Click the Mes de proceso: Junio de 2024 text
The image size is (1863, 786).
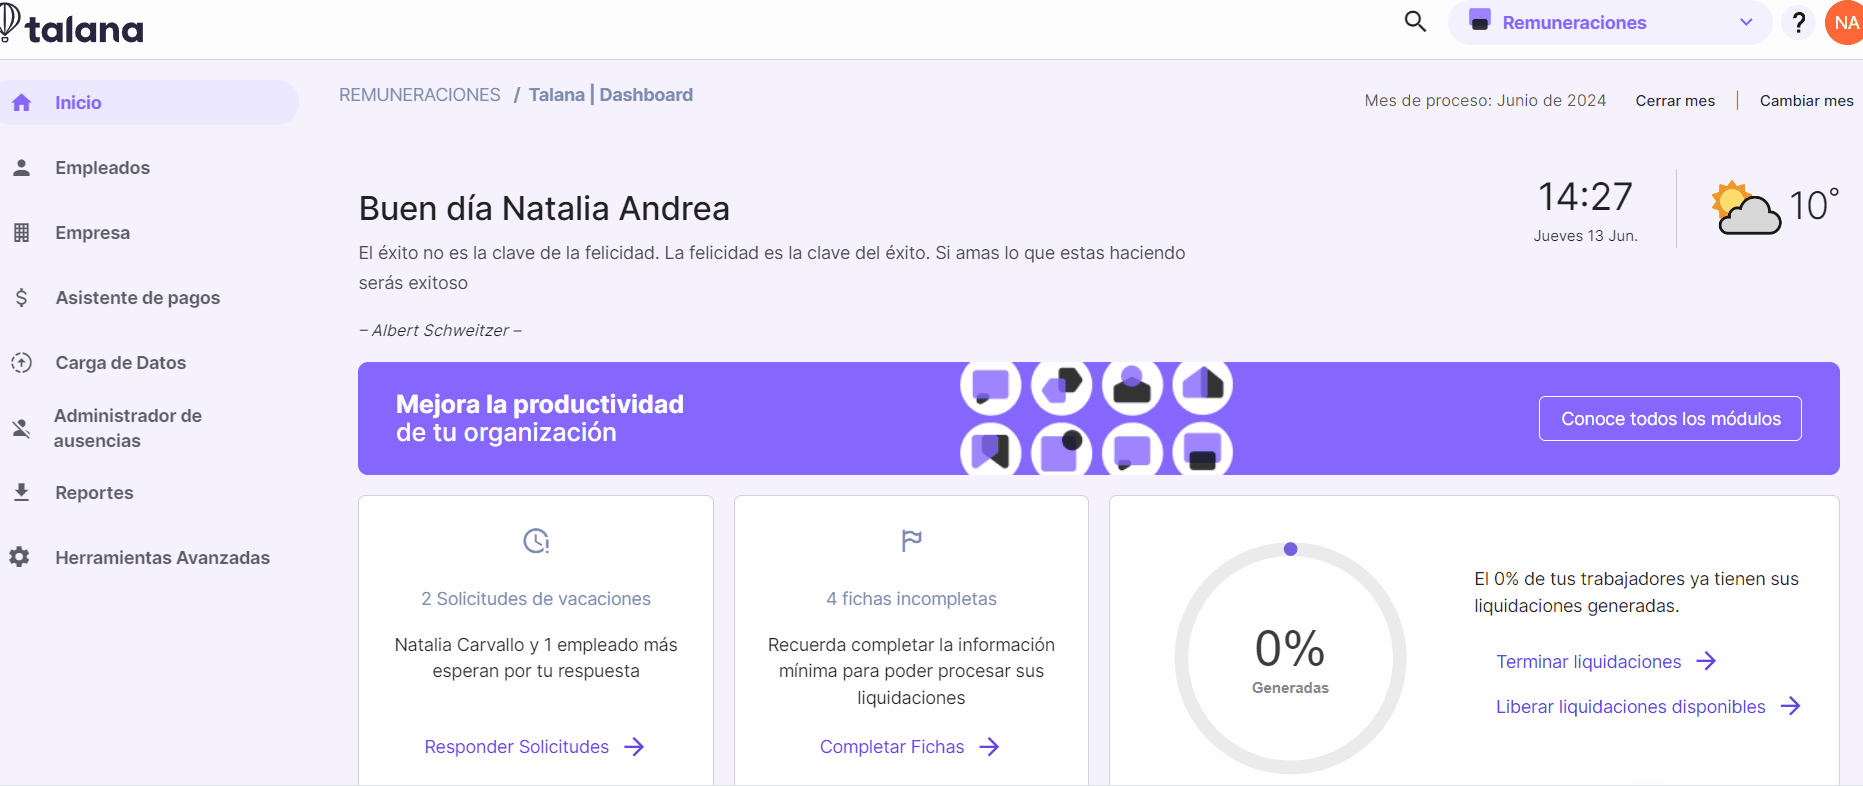1485,101
